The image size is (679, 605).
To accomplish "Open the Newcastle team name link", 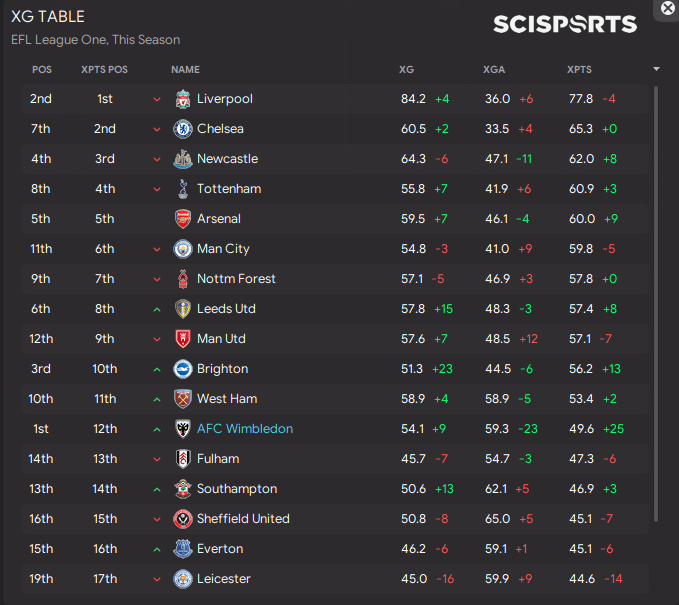I will (227, 159).
